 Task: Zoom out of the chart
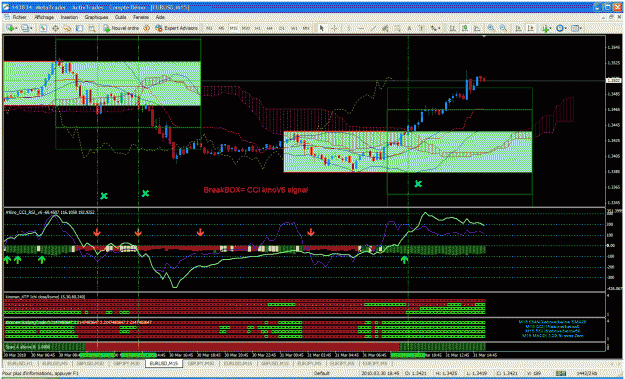pos(504,28)
